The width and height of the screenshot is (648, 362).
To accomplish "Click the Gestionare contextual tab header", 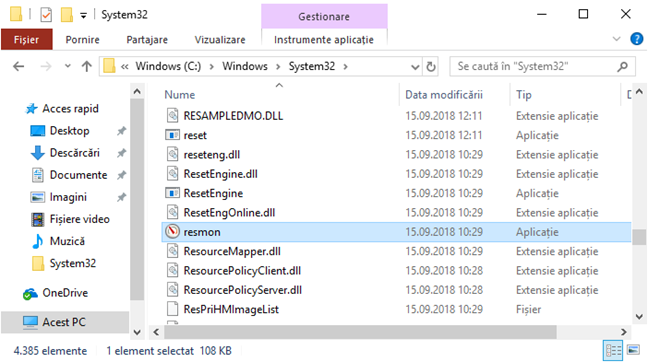I will point(324,17).
